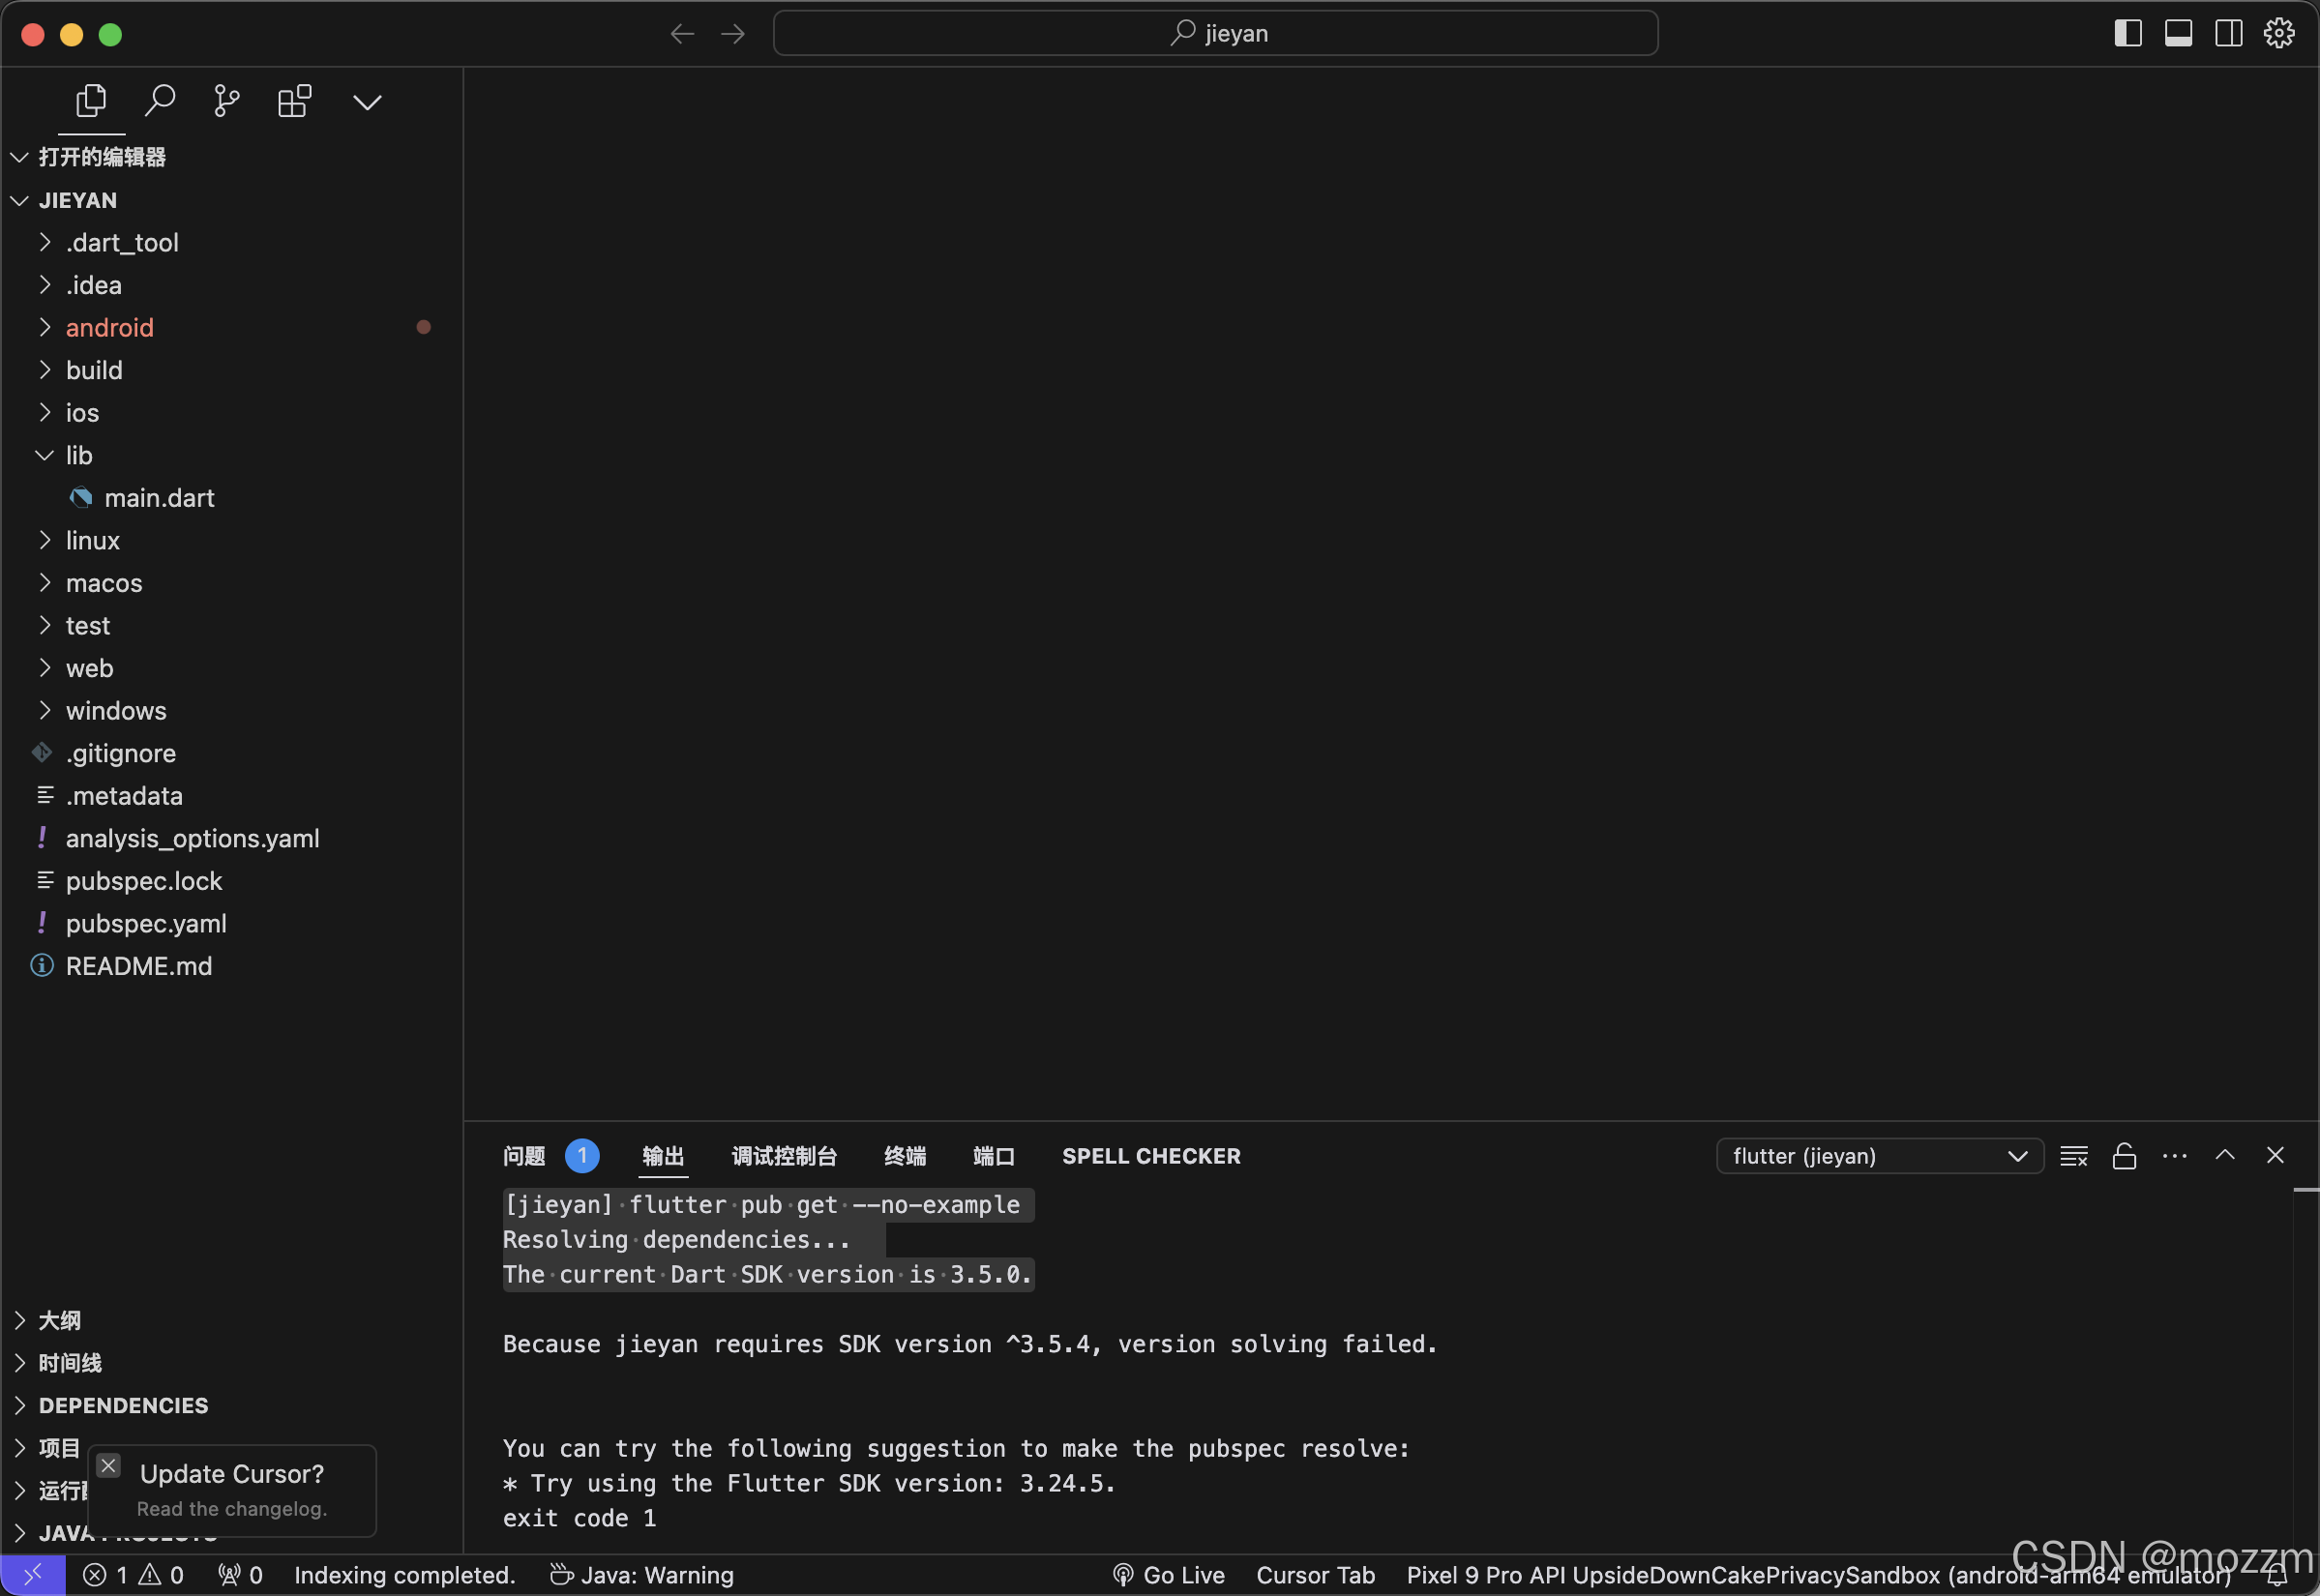Open the settings gear icon
The image size is (2320, 1596).
point(2278,33)
